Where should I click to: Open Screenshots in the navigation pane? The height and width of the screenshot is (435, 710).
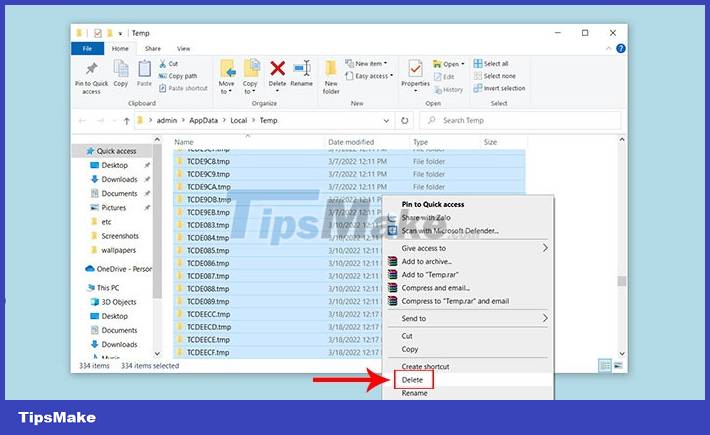pos(120,236)
